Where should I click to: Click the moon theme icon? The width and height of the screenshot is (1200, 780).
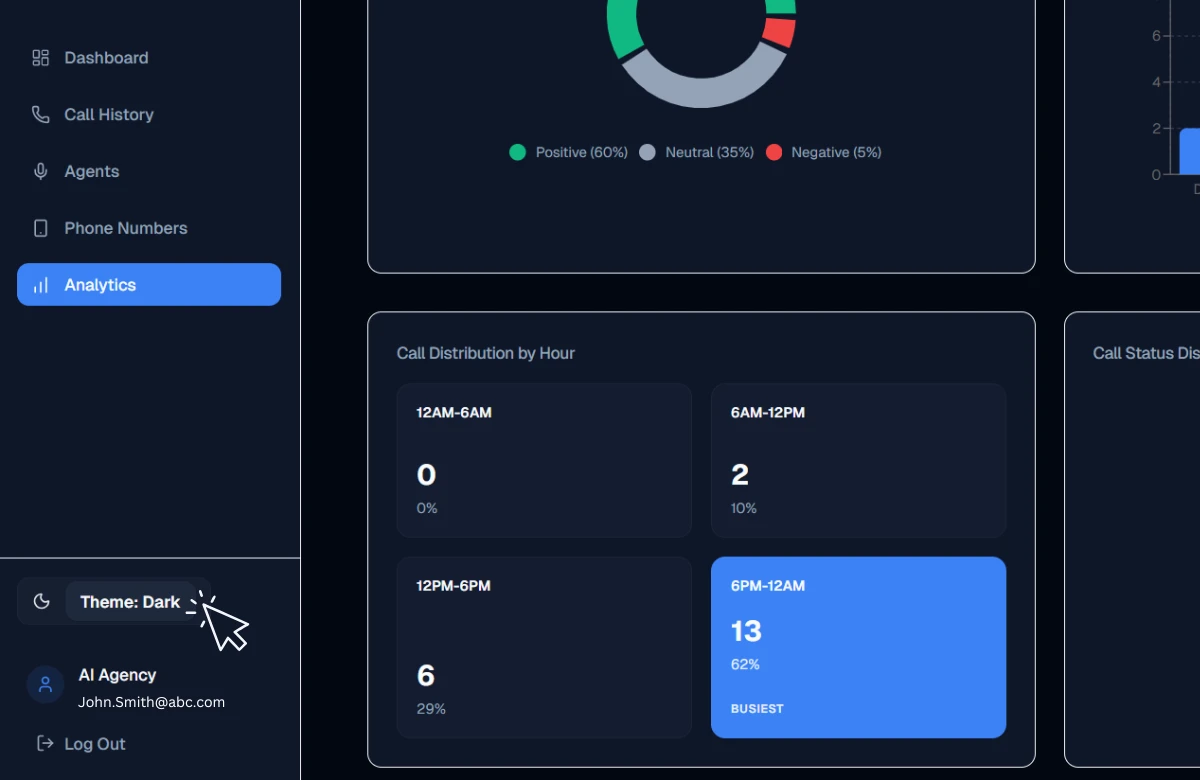41,601
